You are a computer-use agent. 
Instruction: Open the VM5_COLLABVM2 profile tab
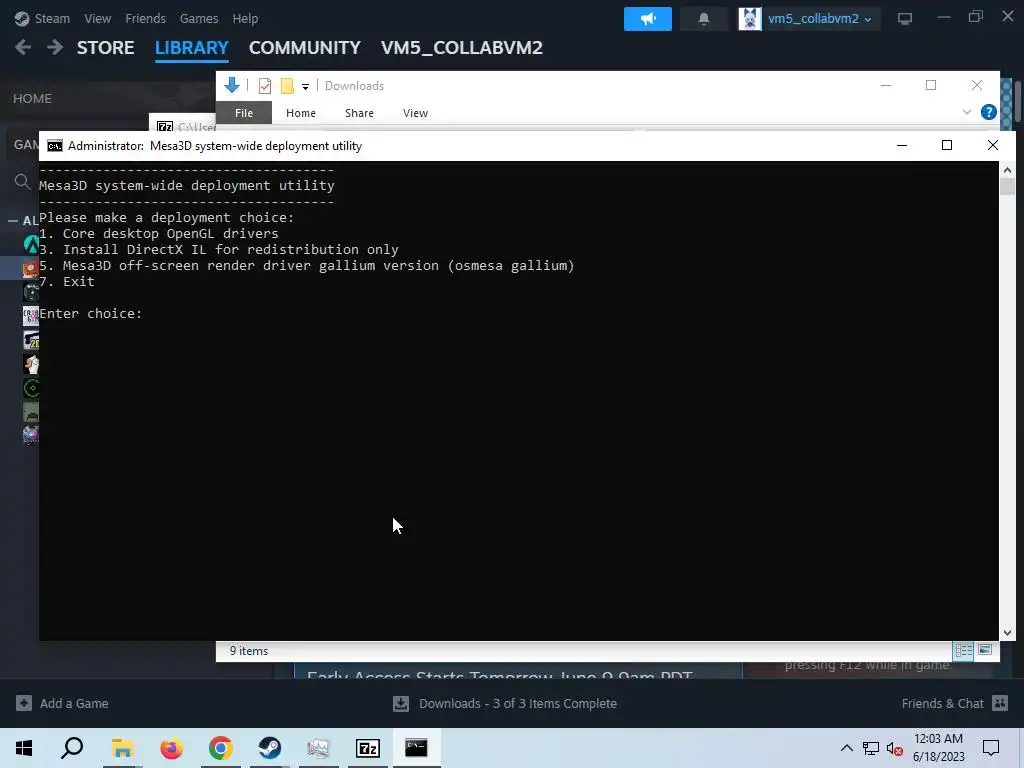[462, 48]
